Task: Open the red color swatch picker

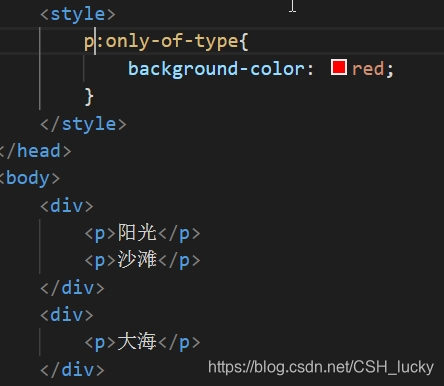Action: (339, 67)
